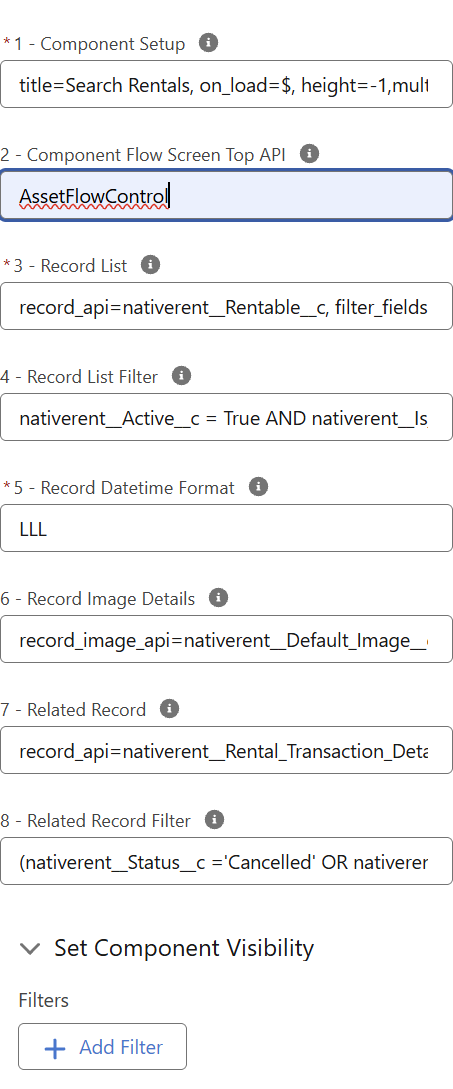Click the '3 - Record List' label
Viewport: 453px width, 1089px height.
tap(70, 266)
